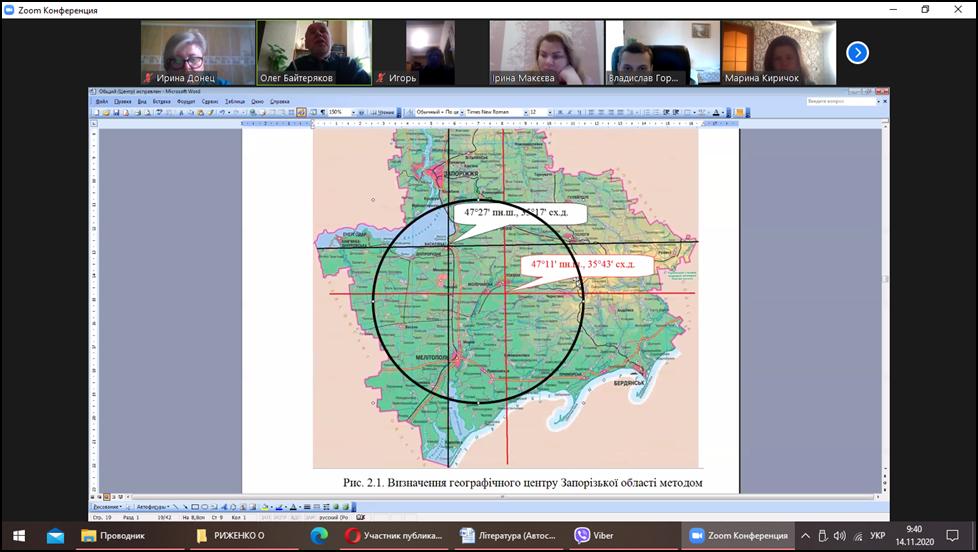The width and height of the screenshot is (978, 552).
Task: Select the Rectangle drawing tool
Action: tap(195, 507)
